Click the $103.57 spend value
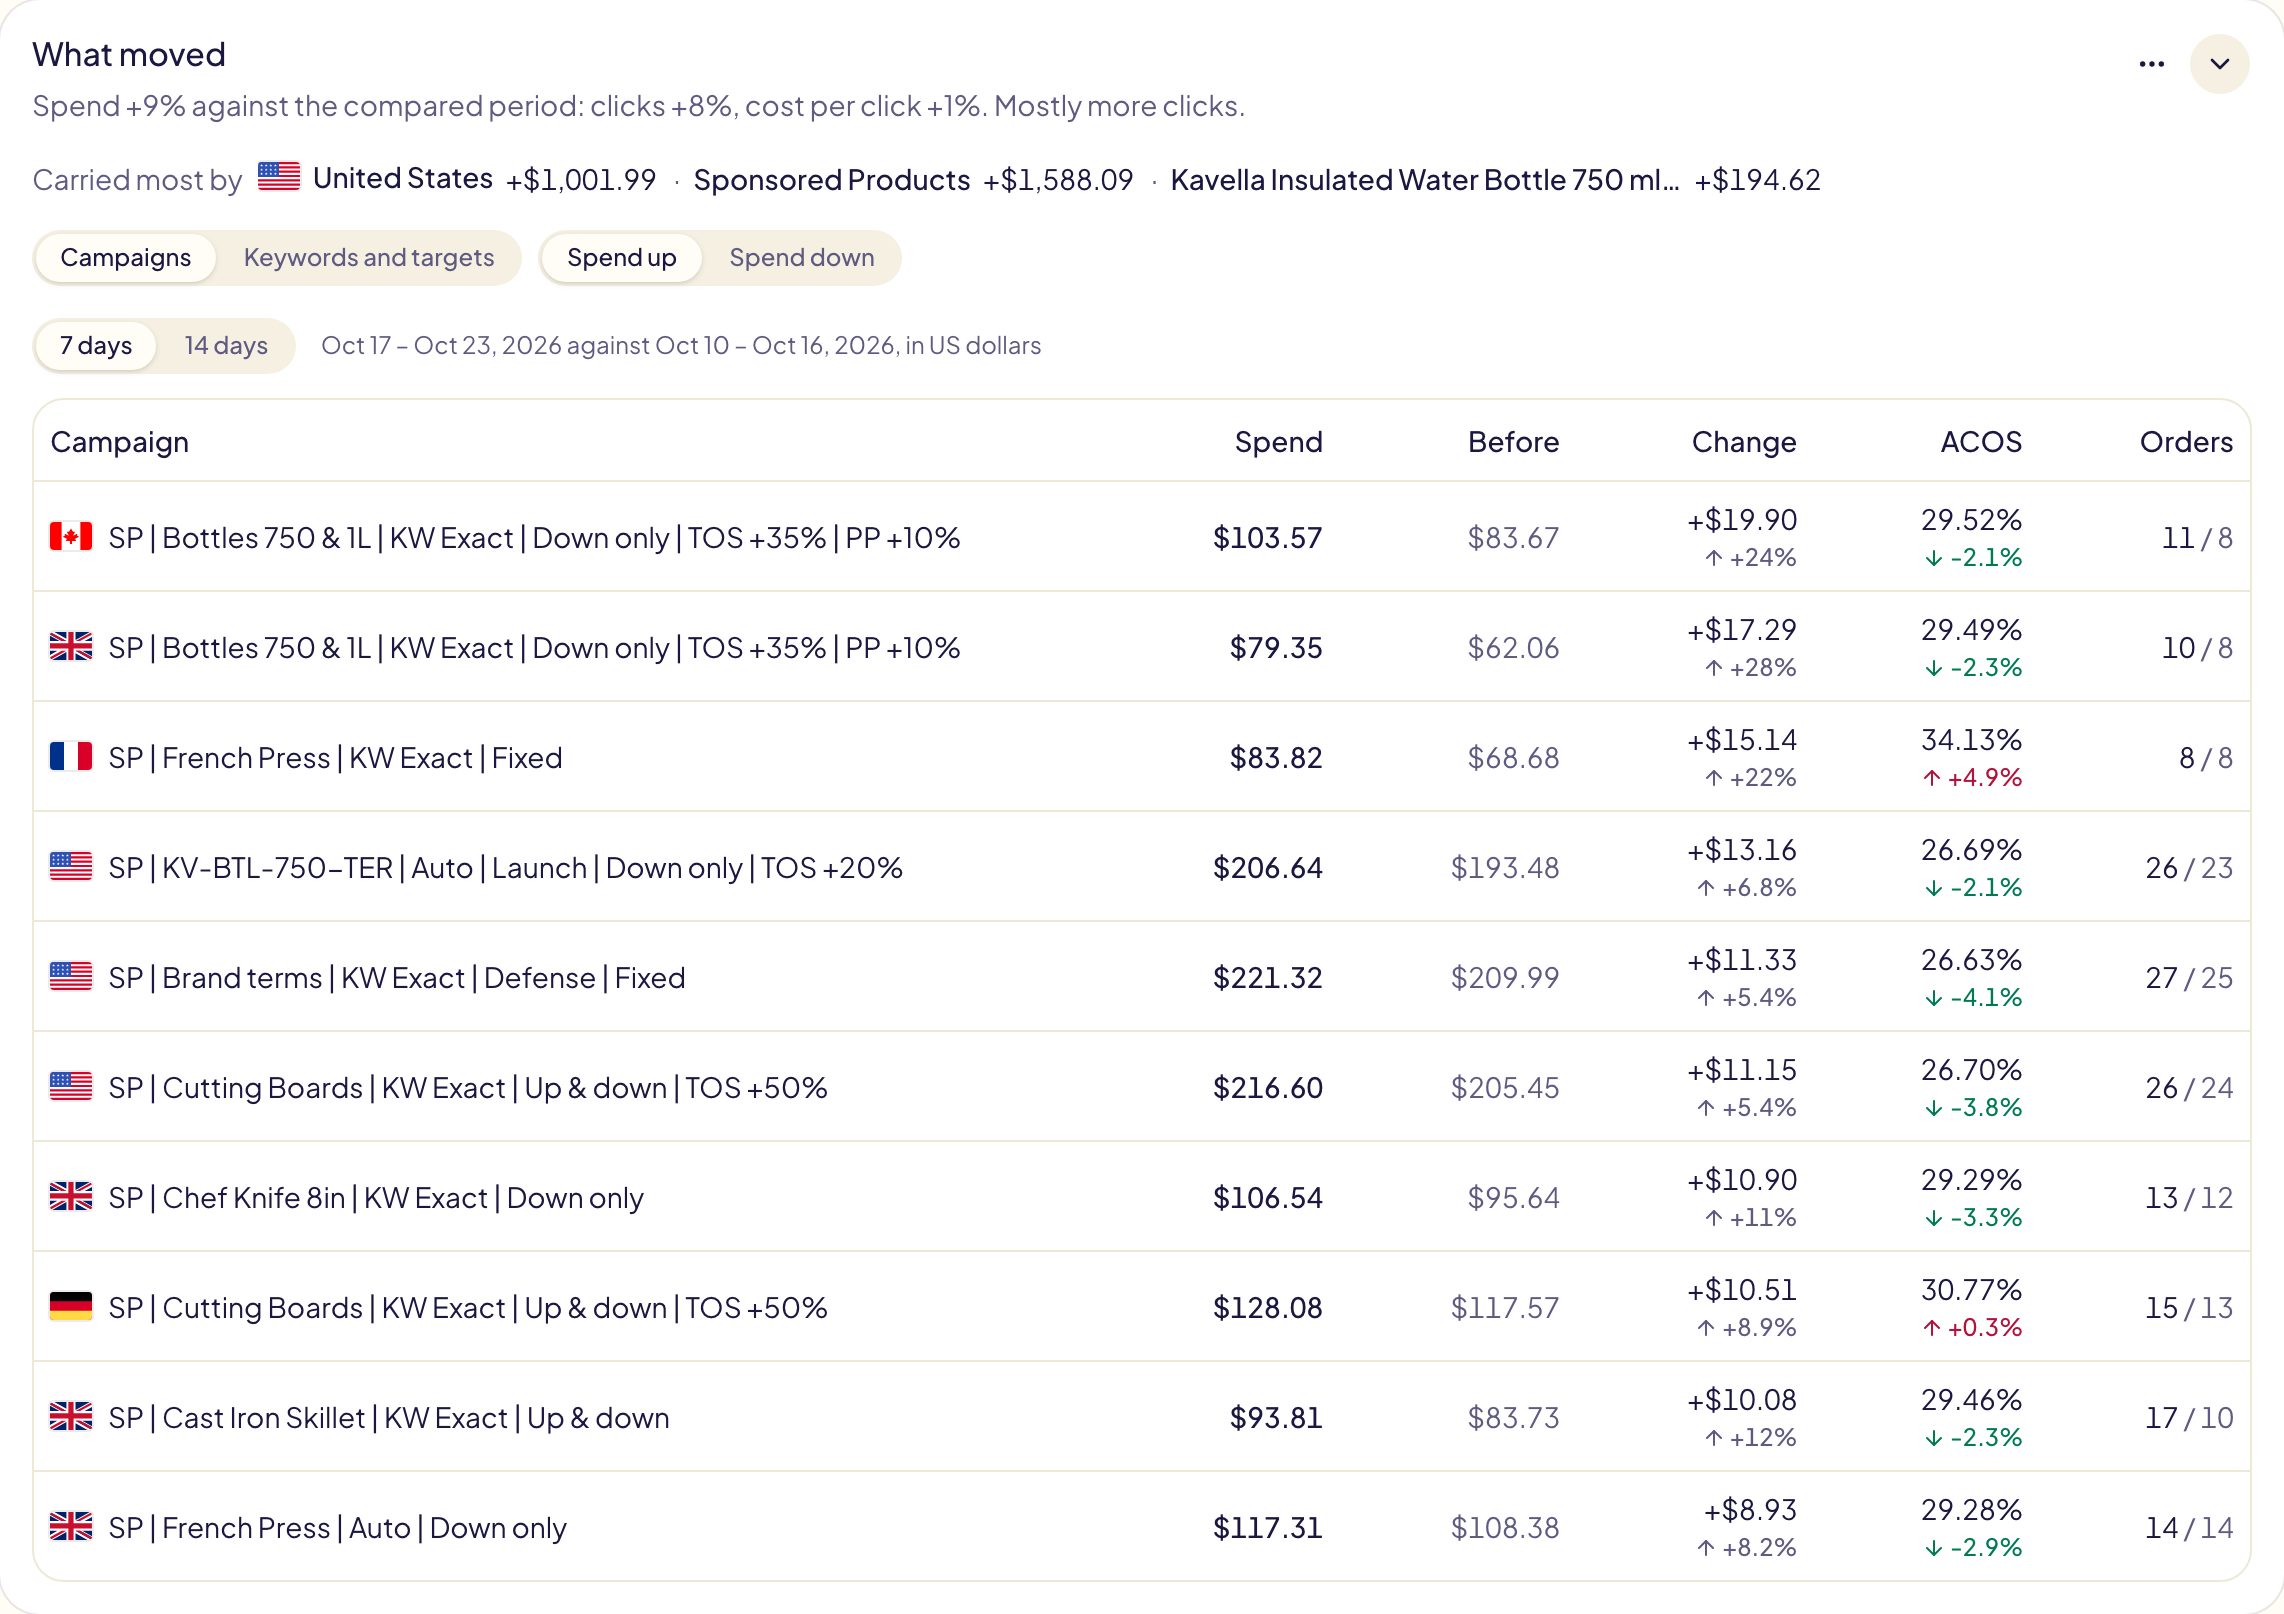The height and width of the screenshot is (1614, 2284). 1268,538
